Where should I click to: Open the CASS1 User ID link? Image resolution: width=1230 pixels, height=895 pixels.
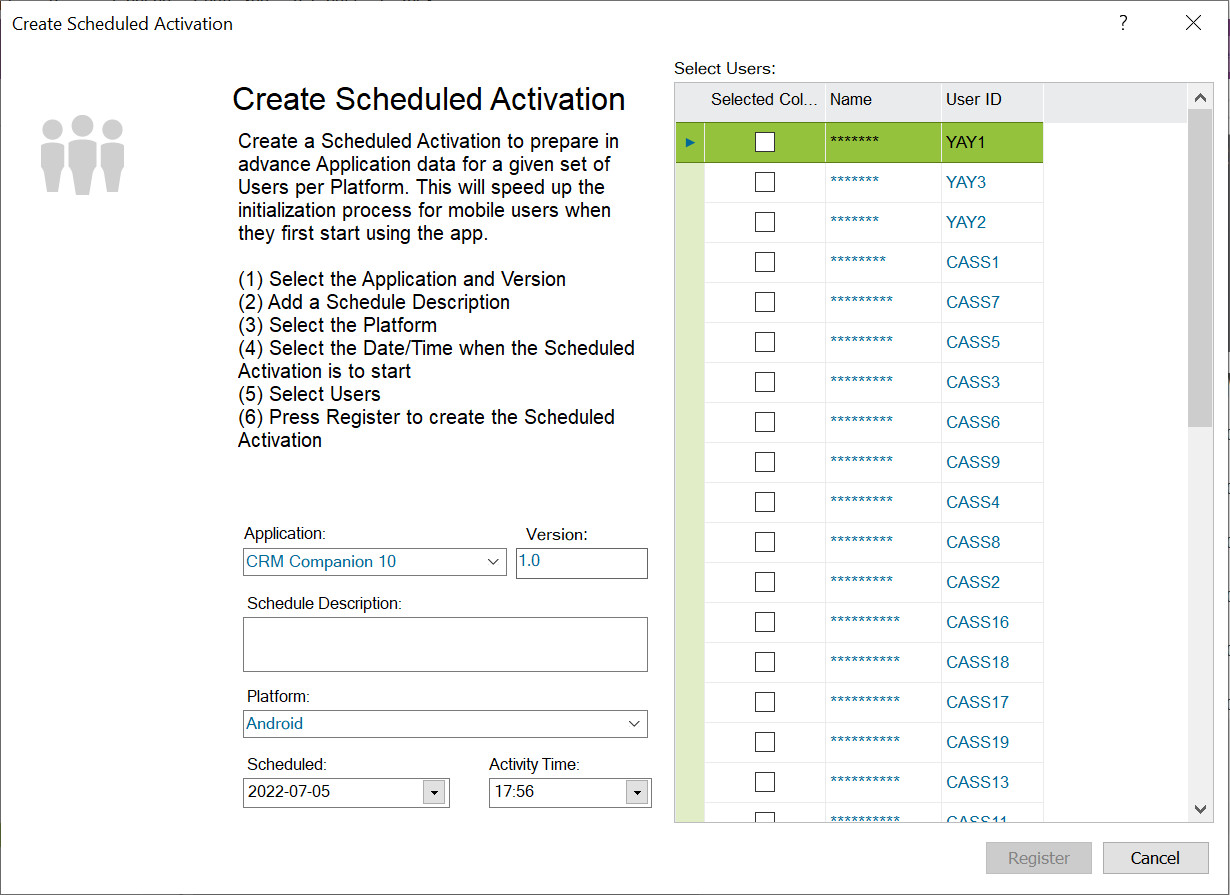(972, 261)
